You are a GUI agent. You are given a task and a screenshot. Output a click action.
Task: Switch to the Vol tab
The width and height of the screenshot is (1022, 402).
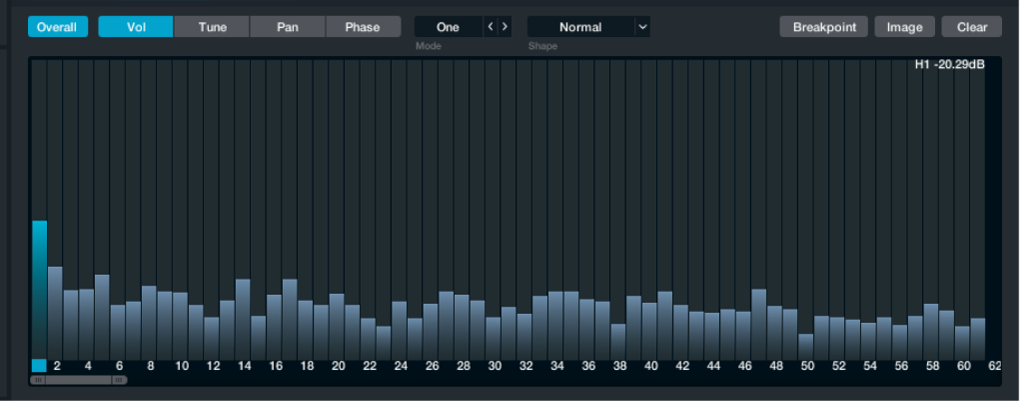pyautogui.click(x=136, y=27)
